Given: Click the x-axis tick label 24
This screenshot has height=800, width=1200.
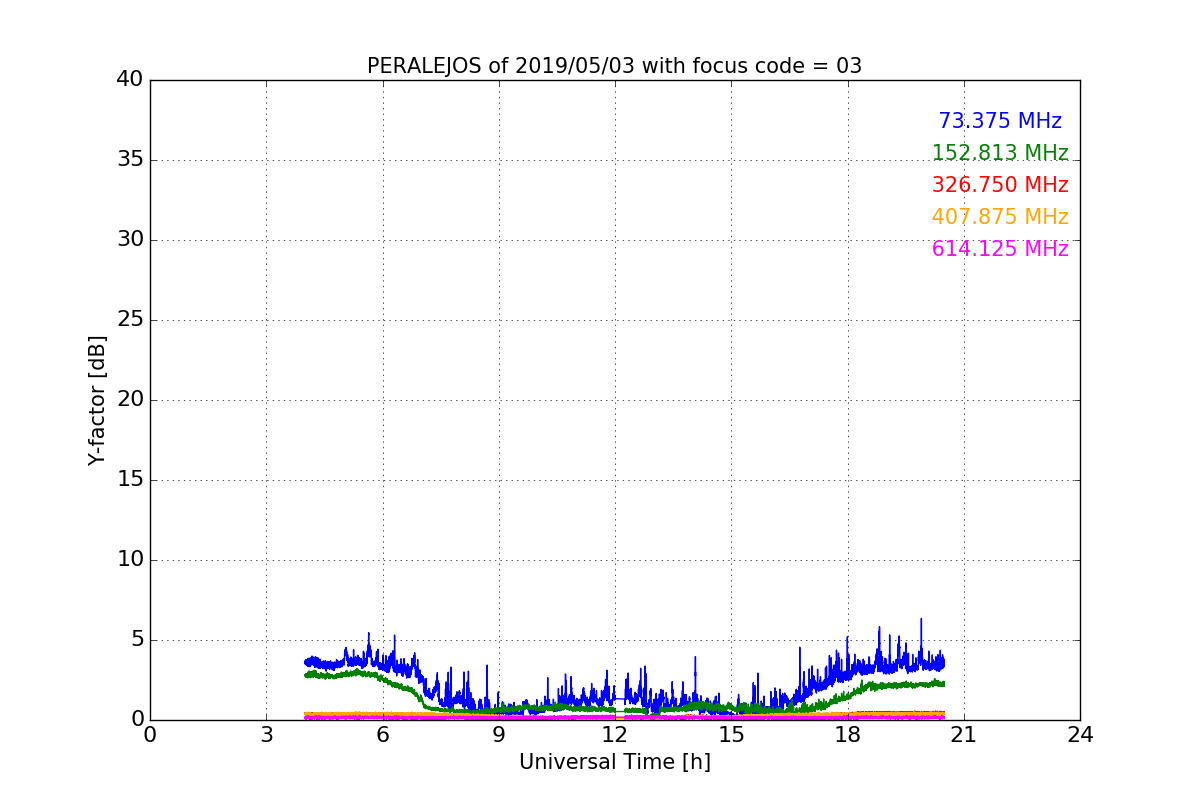Looking at the screenshot, I should (x=1080, y=735).
